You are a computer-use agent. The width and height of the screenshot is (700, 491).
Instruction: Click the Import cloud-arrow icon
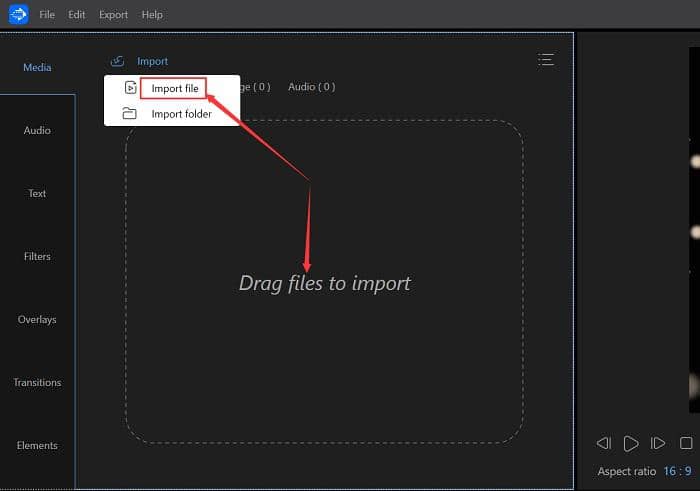(x=117, y=61)
